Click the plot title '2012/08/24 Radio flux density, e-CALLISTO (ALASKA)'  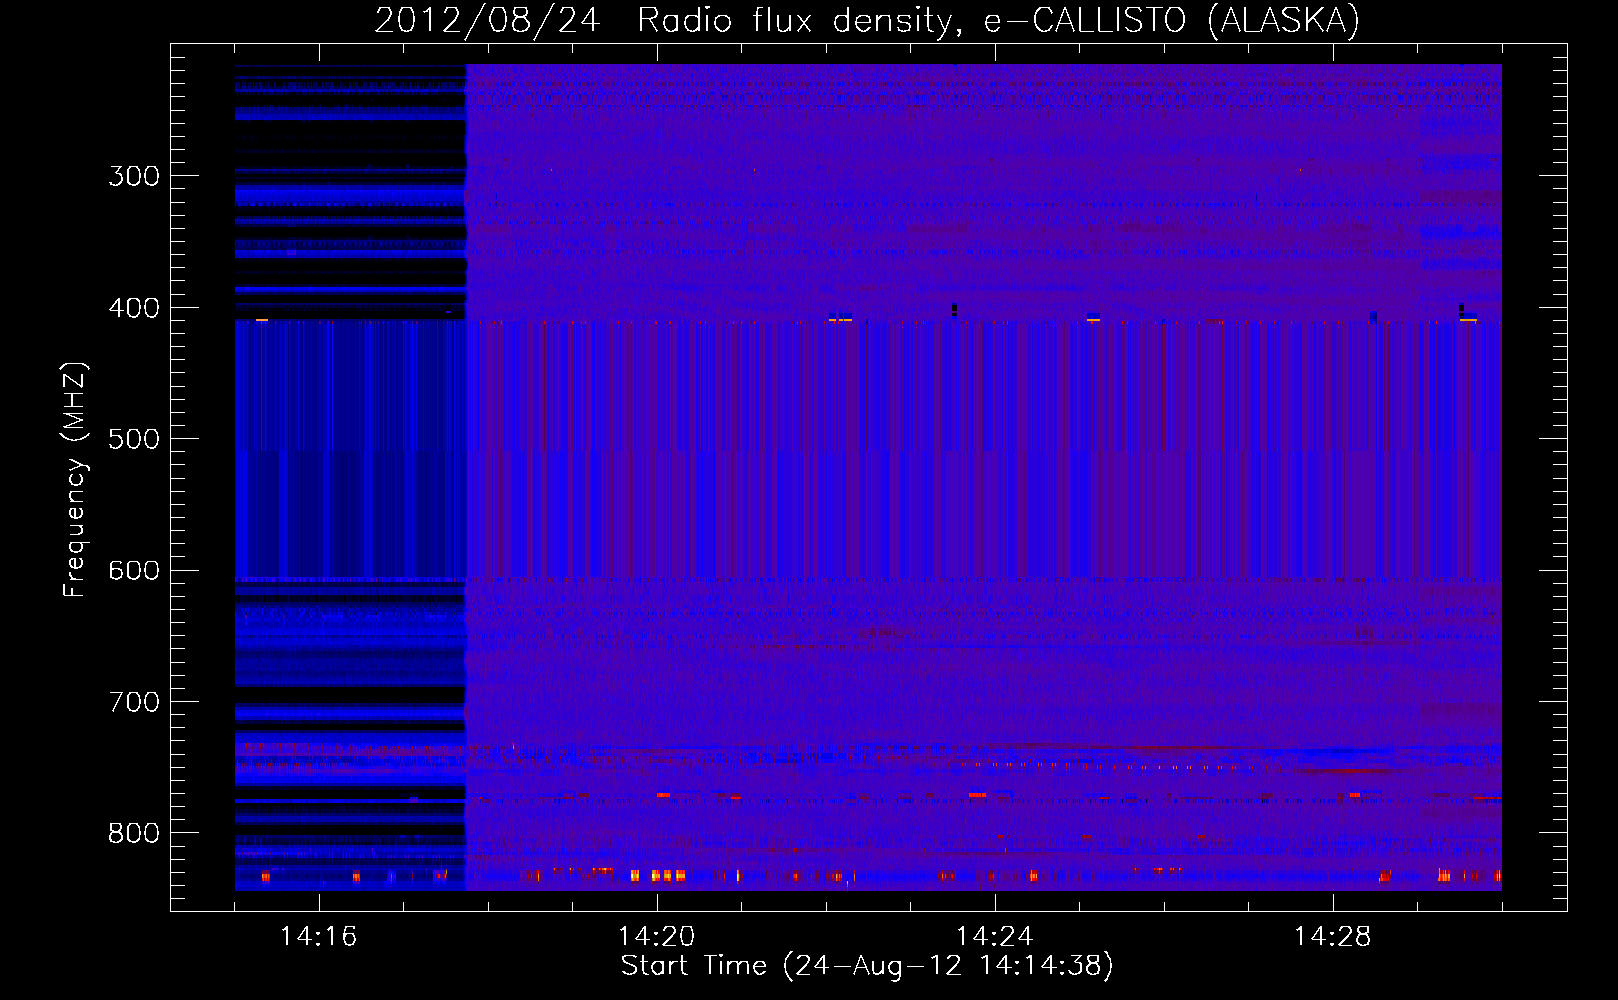point(867,20)
